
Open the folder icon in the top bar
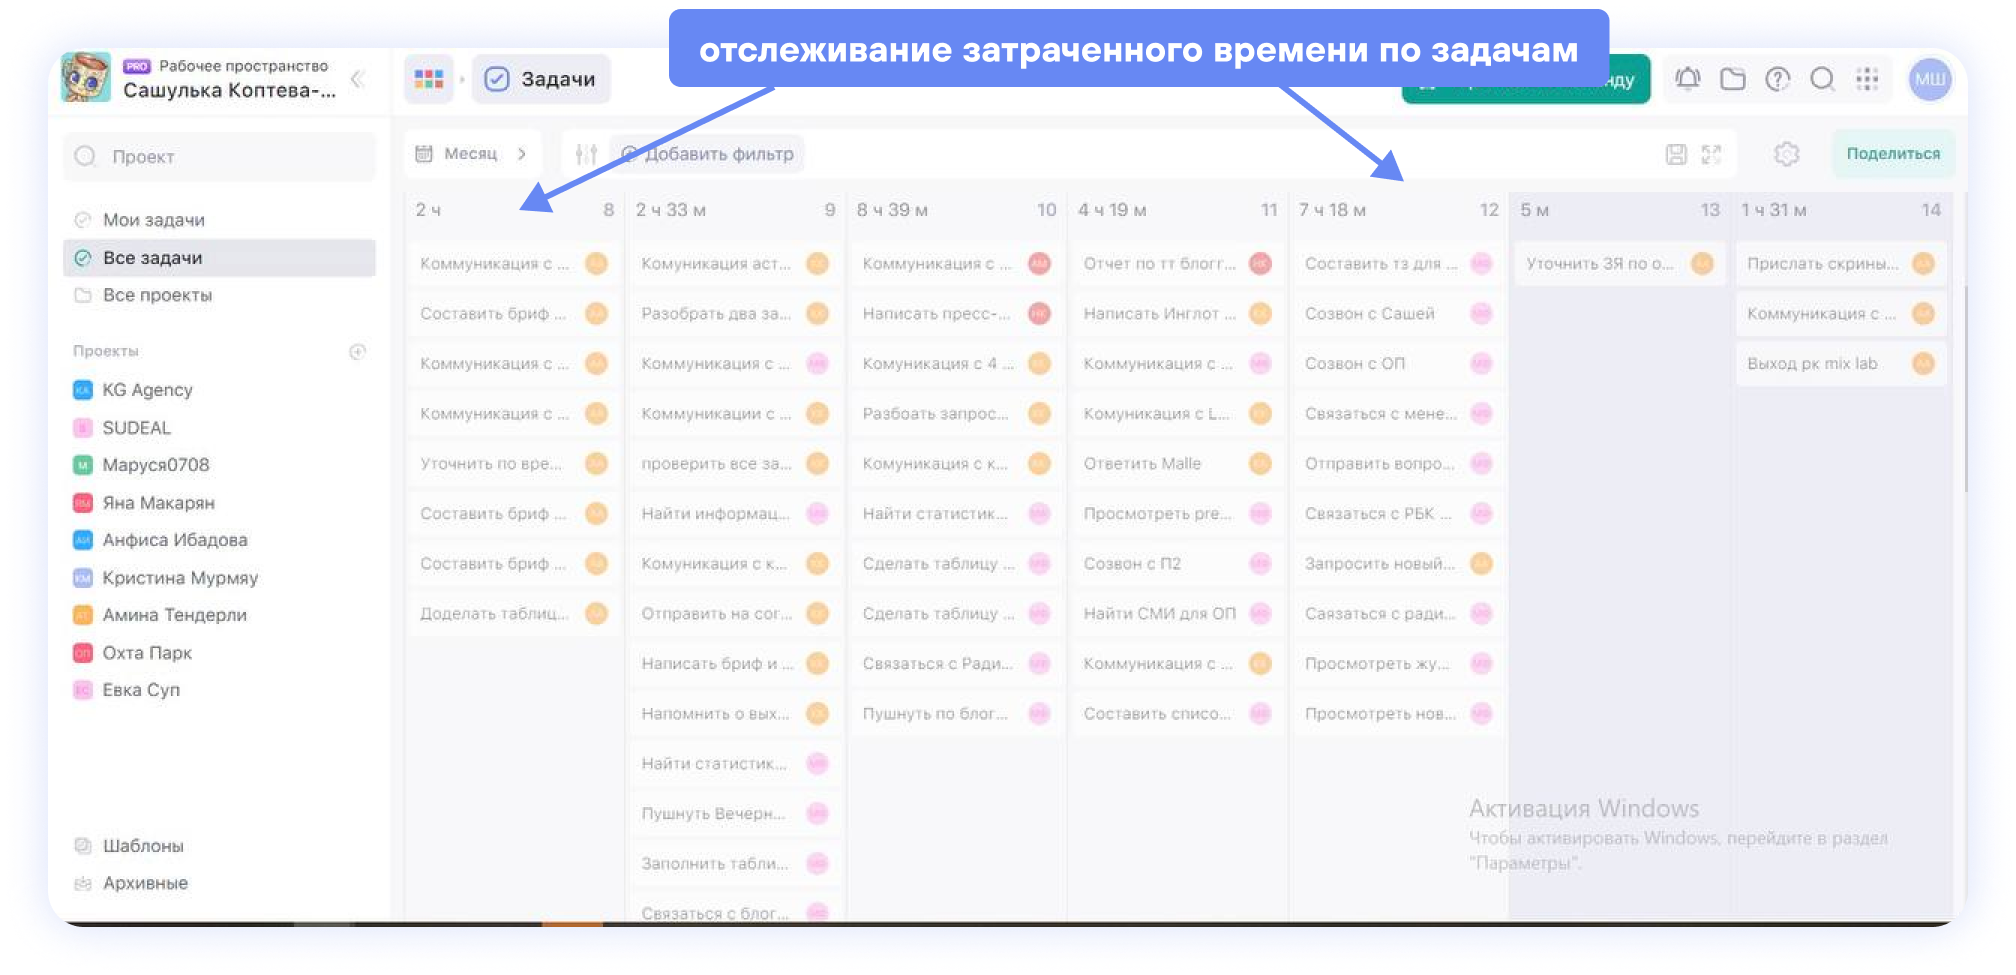pos(1733,79)
